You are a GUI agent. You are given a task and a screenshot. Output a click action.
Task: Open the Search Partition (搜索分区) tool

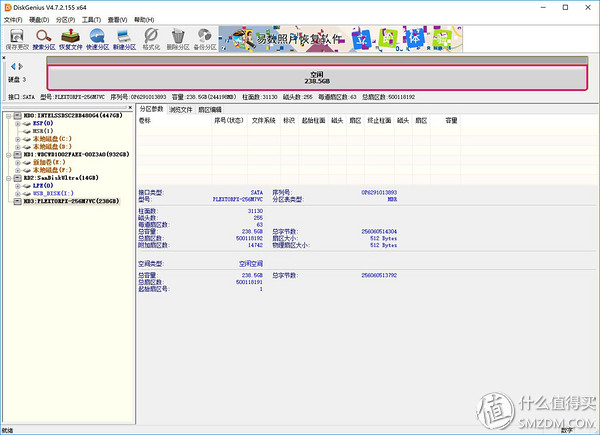click(x=44, y=39)
